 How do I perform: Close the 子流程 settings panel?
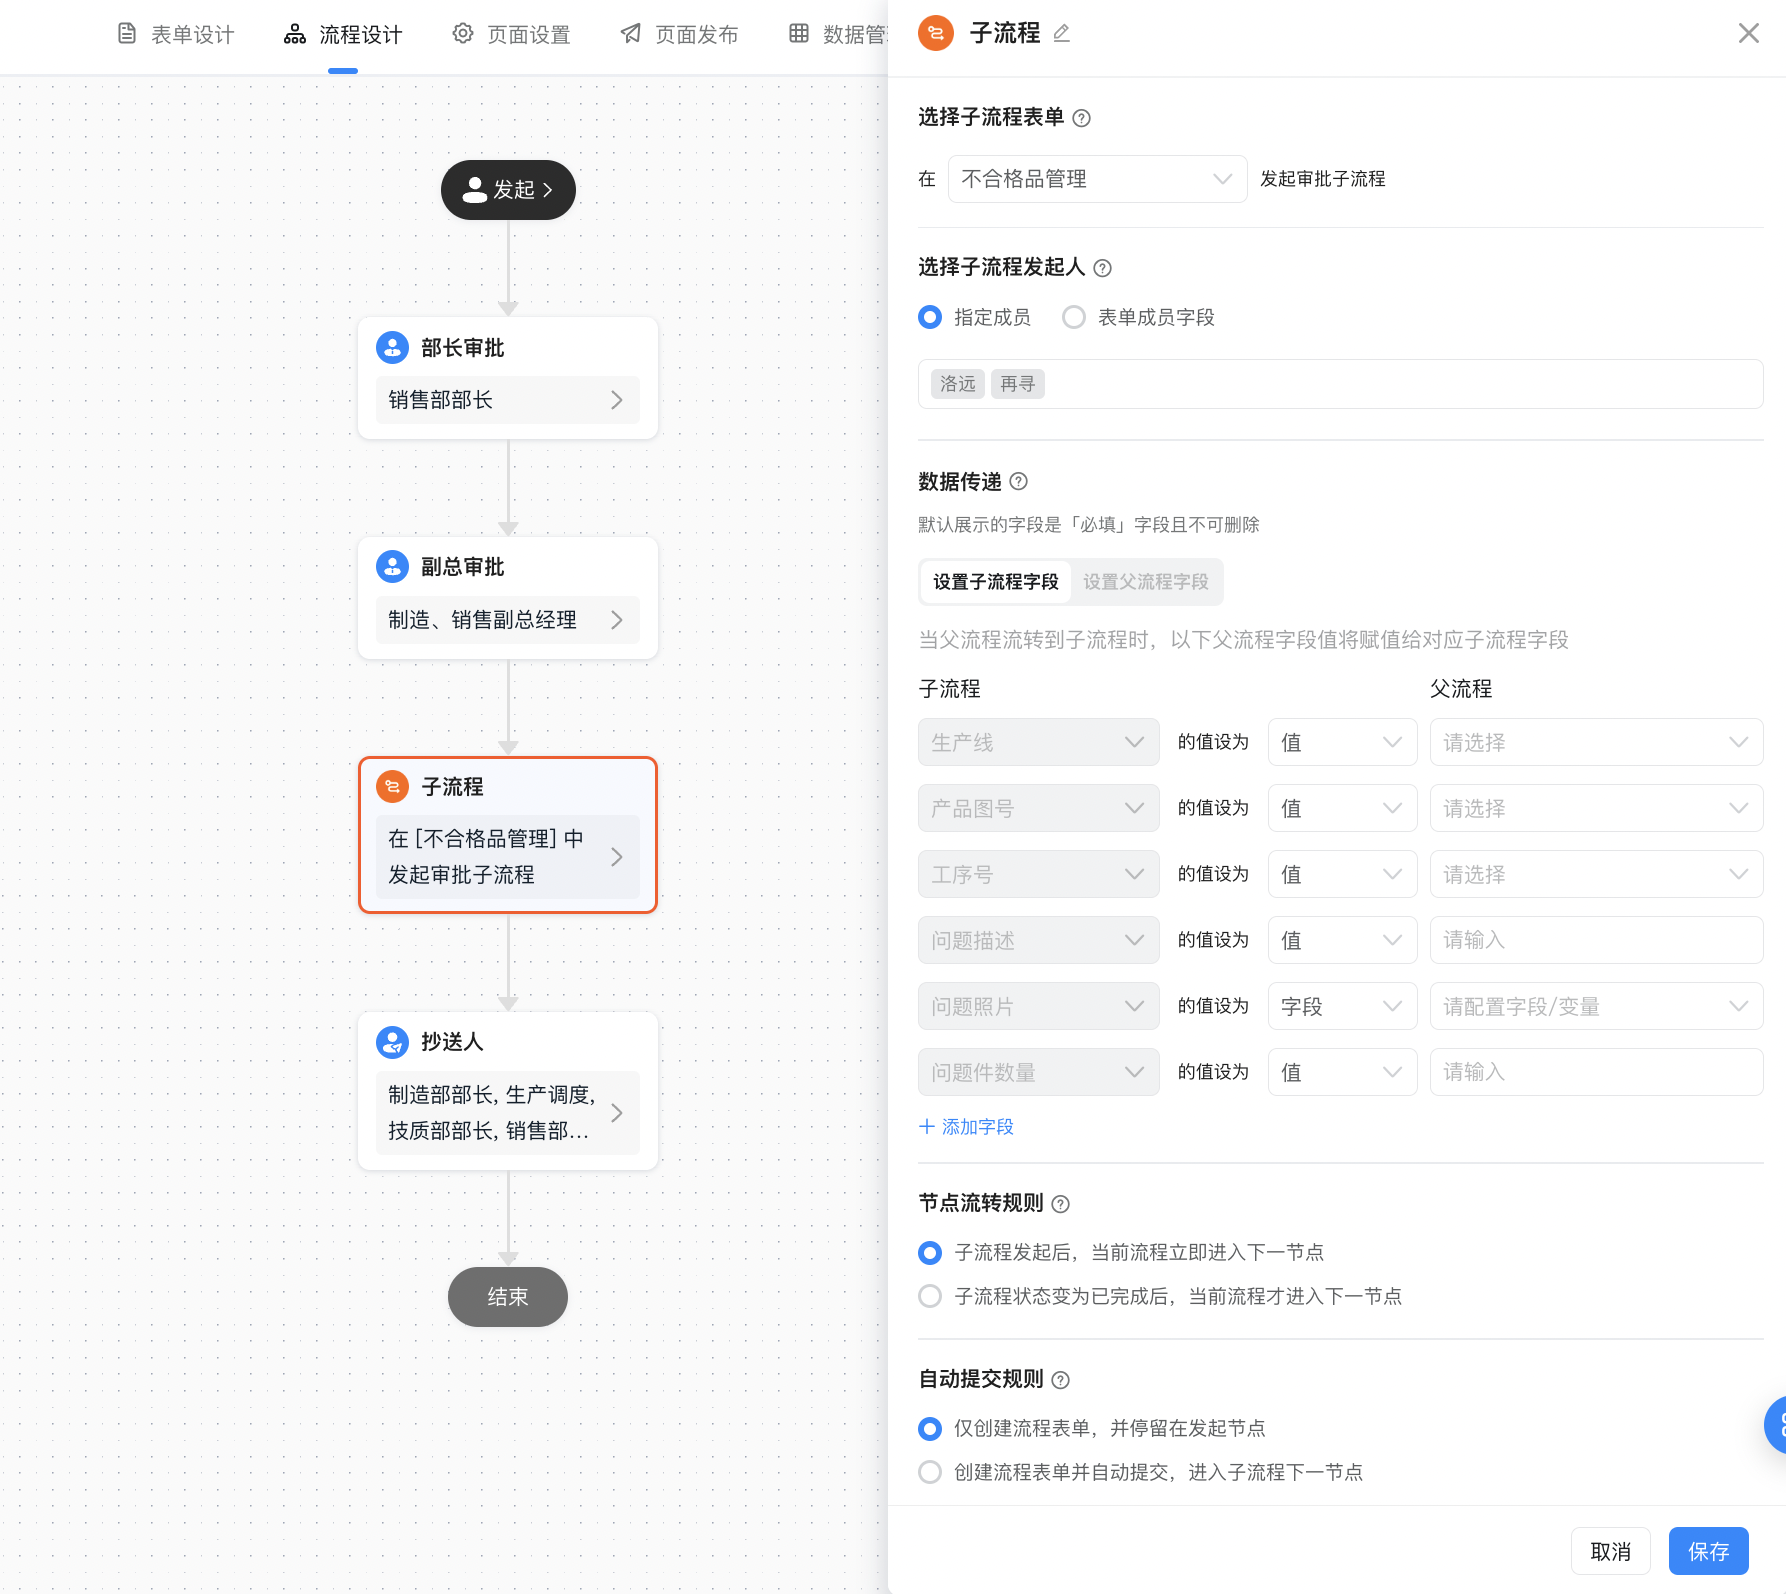click(x=1749, y=33)
